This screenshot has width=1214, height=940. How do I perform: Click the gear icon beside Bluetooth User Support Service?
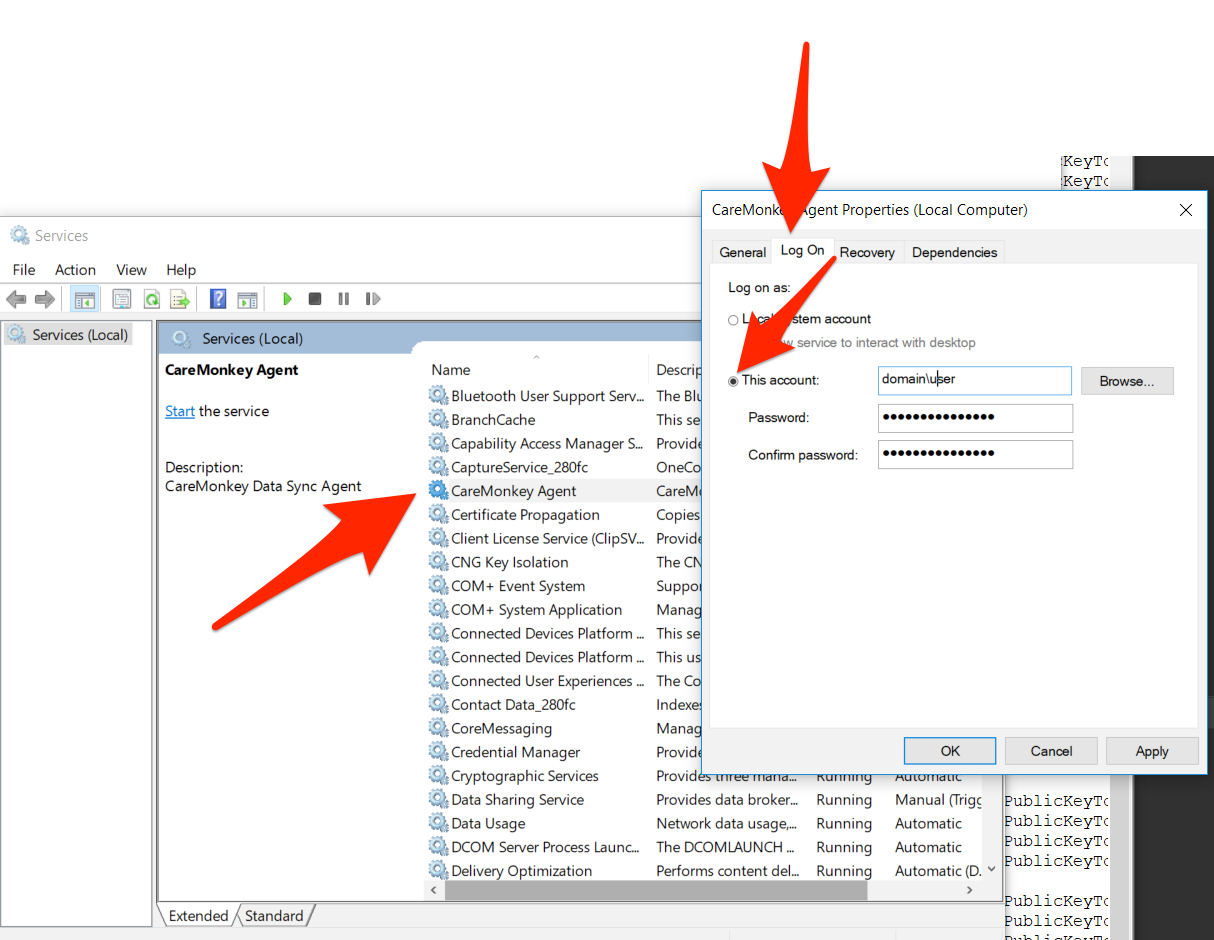pyautogui.click(x=438, y=396)
